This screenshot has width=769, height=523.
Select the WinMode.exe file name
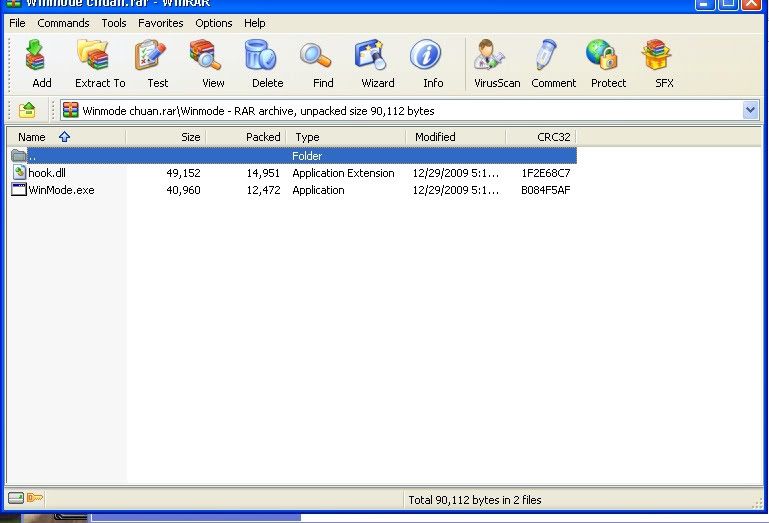click(x=61, y=190)
